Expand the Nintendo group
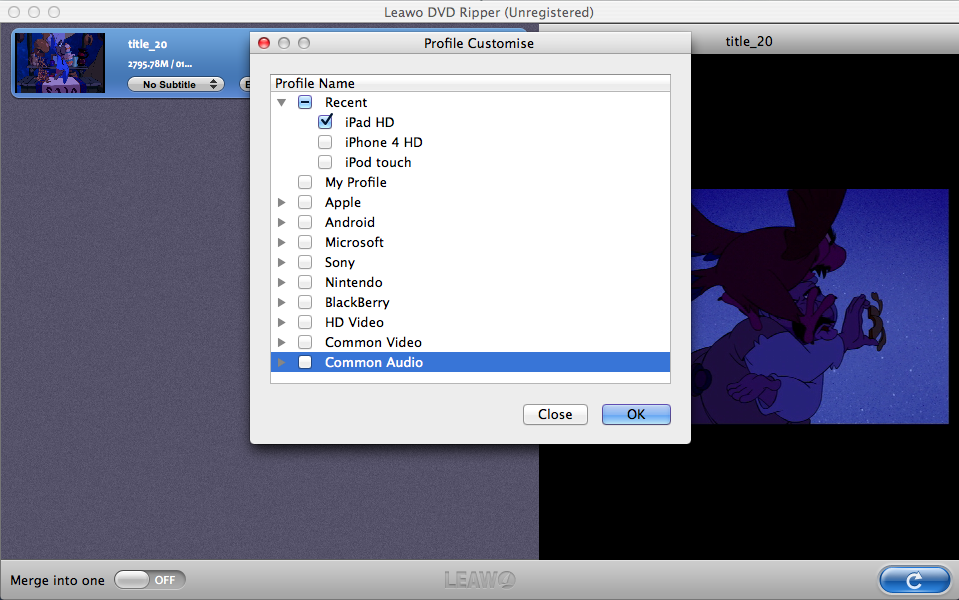The width and height of the screenshot is (959, 600). pyautogui.click(x=281, y=283)
